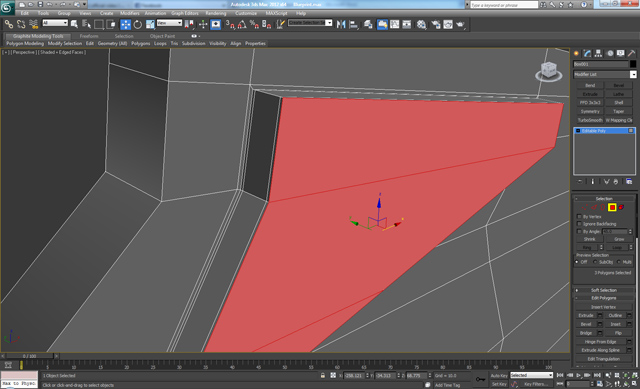Screen dimensions: 640x389
Task: Open the Graph Editors menu
Action: [x=184, y=13]
